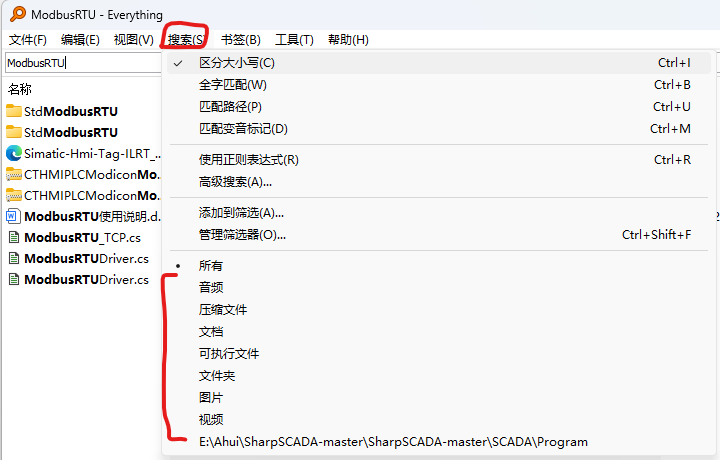Select second CTHMIPLCModiconMo. file name

tap(92, 196)
